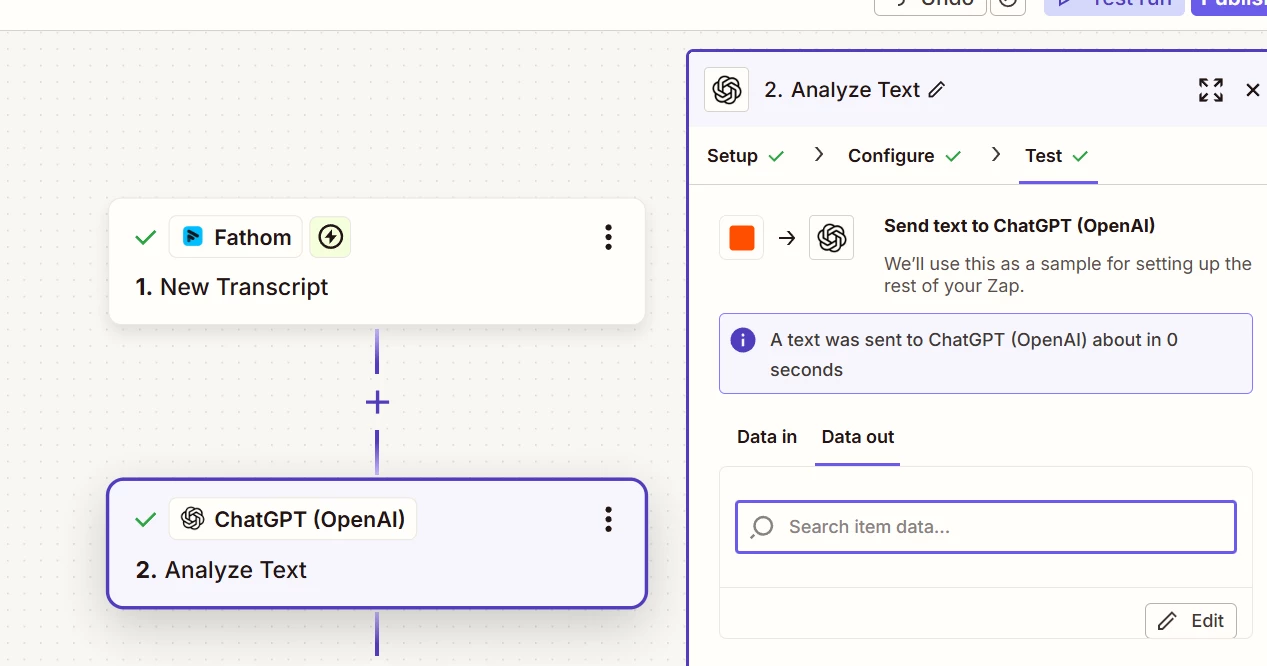Viewport: 1267px width, 666px height.
Task: Expand the panel with the fullscreen icon
Action: click(1211, 90)
